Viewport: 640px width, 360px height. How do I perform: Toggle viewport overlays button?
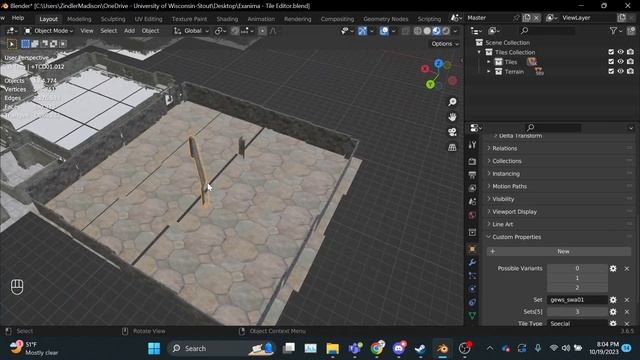pyautogui.click(x=384, y=31)
